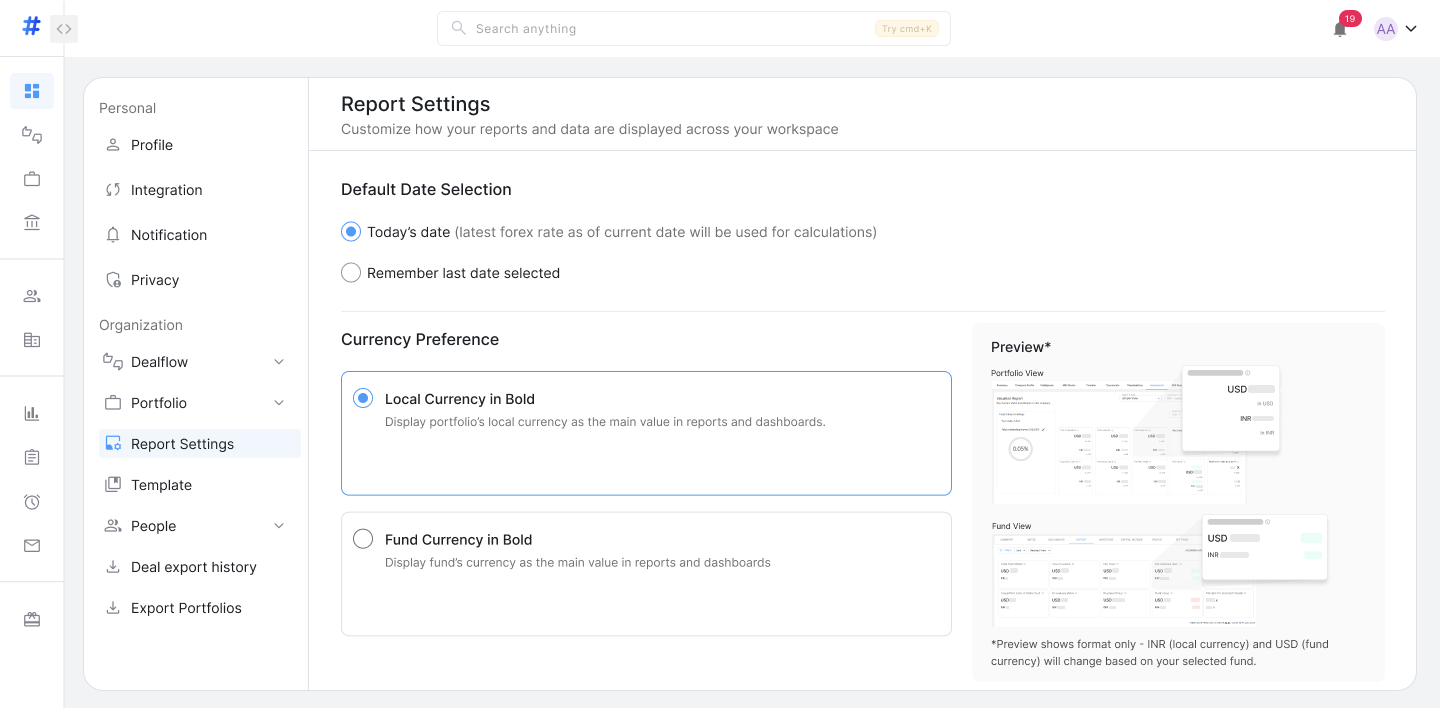1440x708 pixels.
Task: Toggle the code brackets collapse icon
Action: click(64, 29)
